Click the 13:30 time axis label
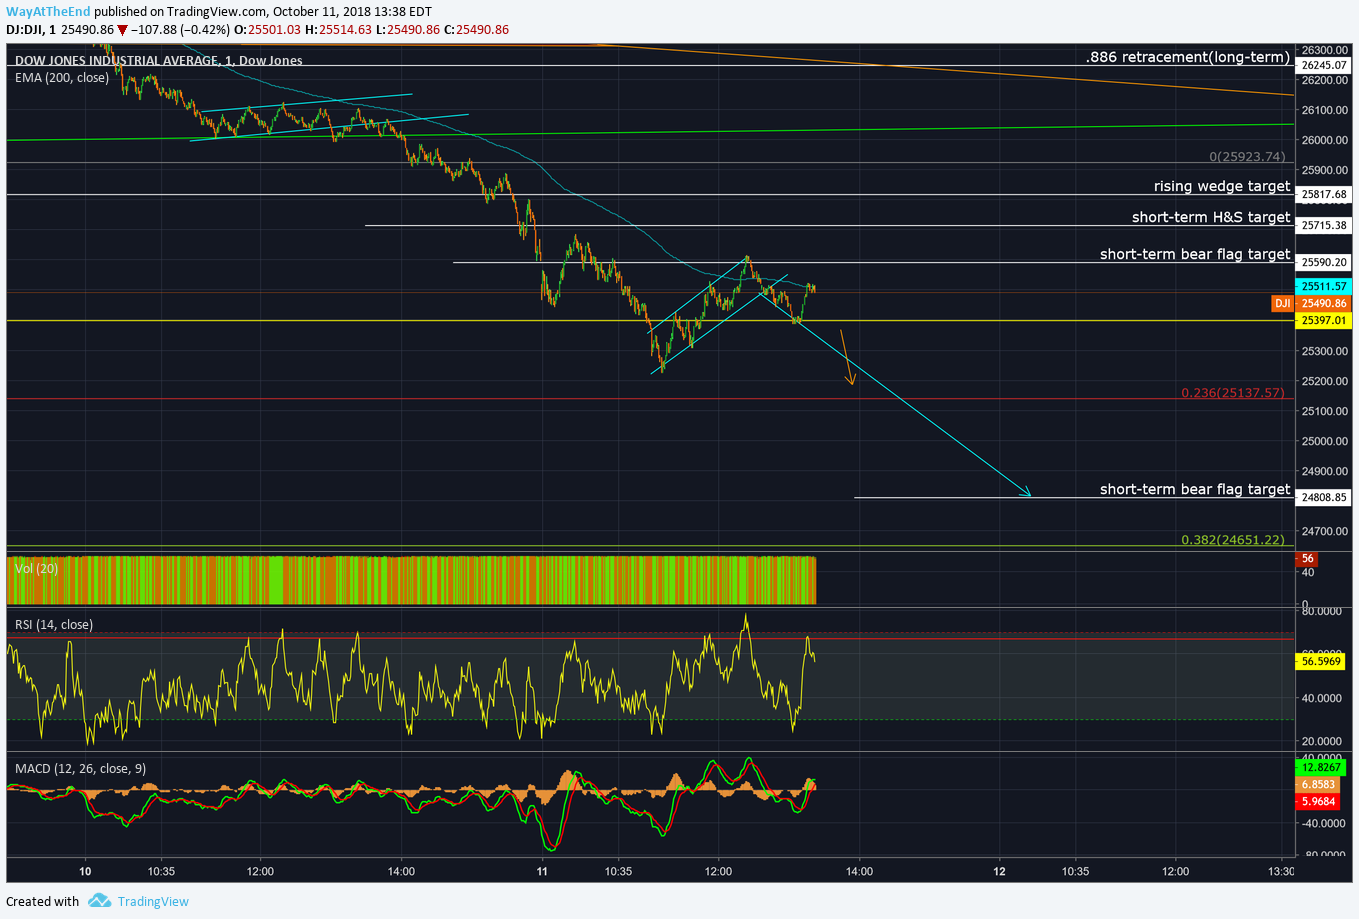Viewport: 1359px width, 919px height. 1281,871
